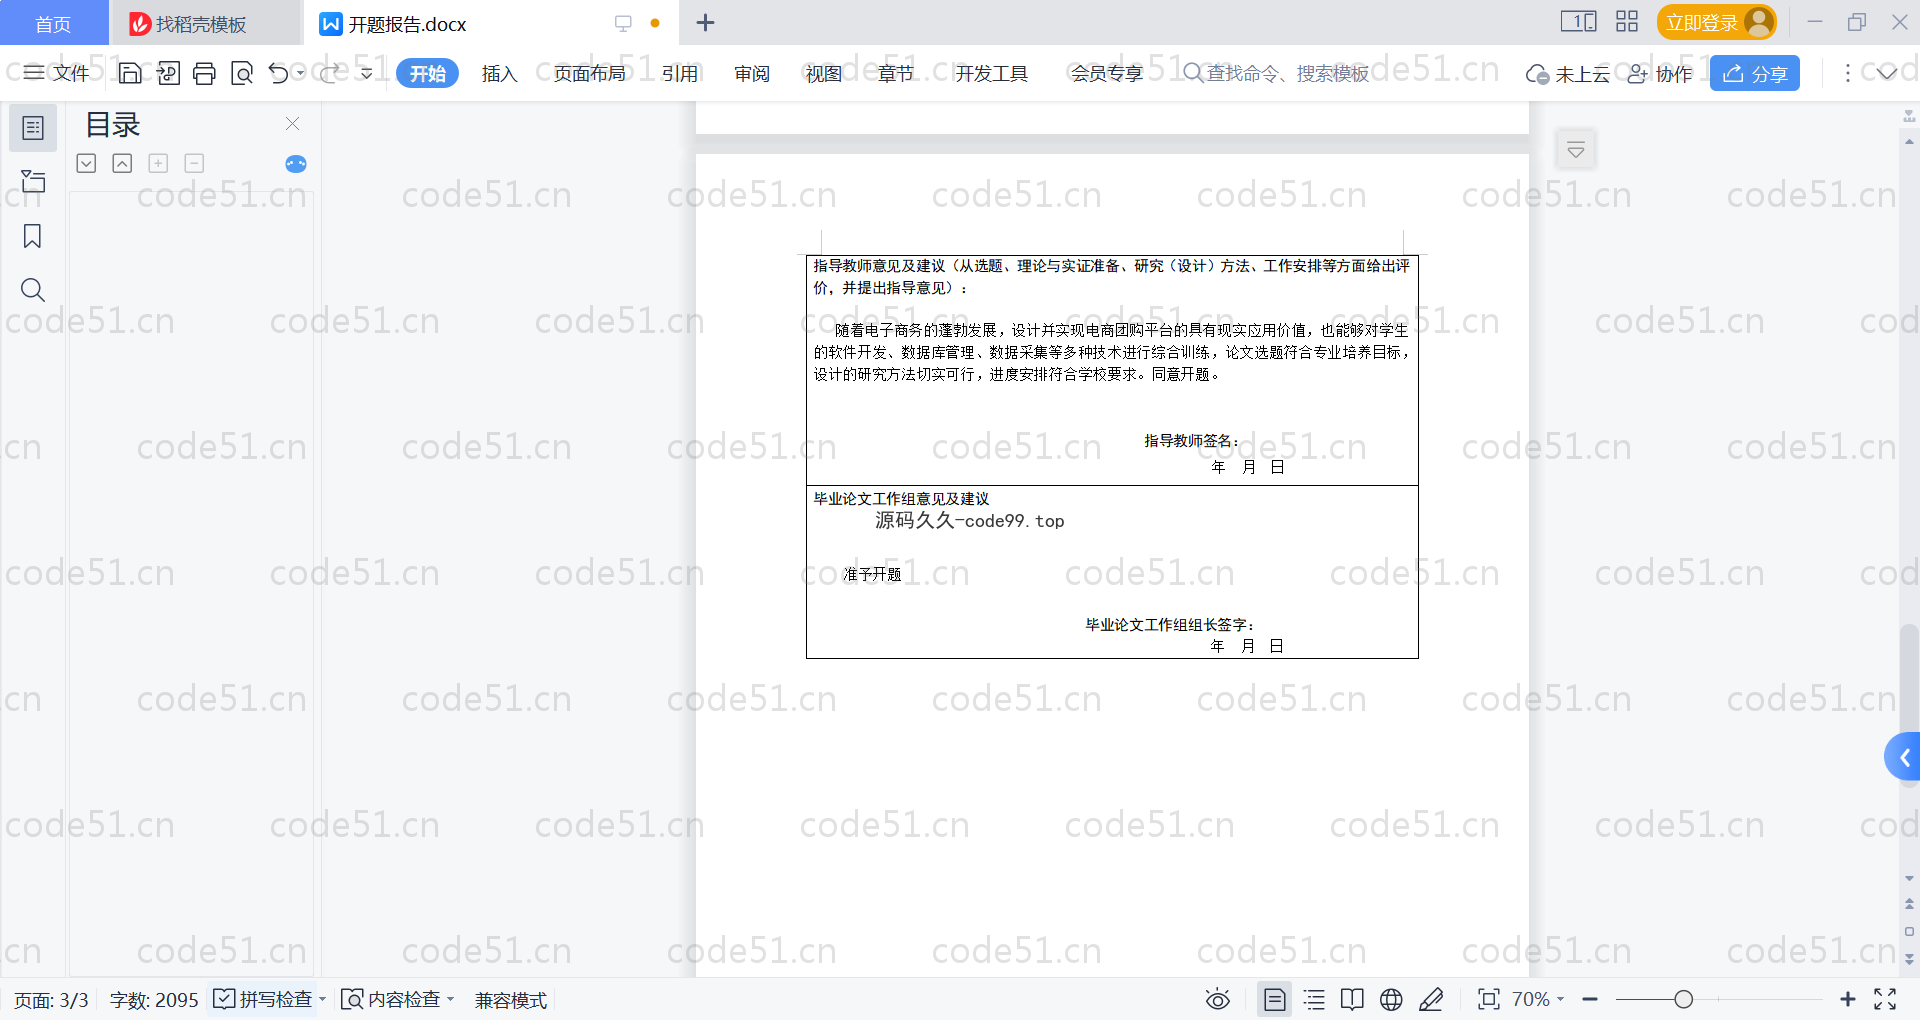Open the find search icon in sidebar

point(33,290)
